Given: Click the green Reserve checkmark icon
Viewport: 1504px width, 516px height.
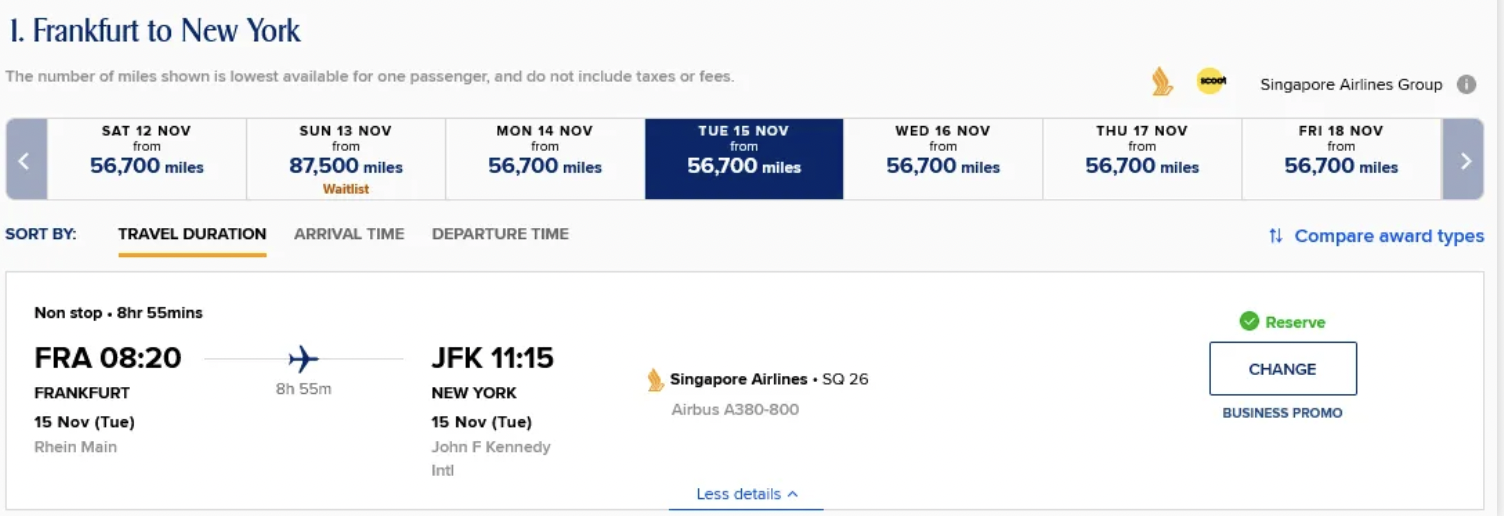Looking at the screenshot, I should tap(1249, 321).
